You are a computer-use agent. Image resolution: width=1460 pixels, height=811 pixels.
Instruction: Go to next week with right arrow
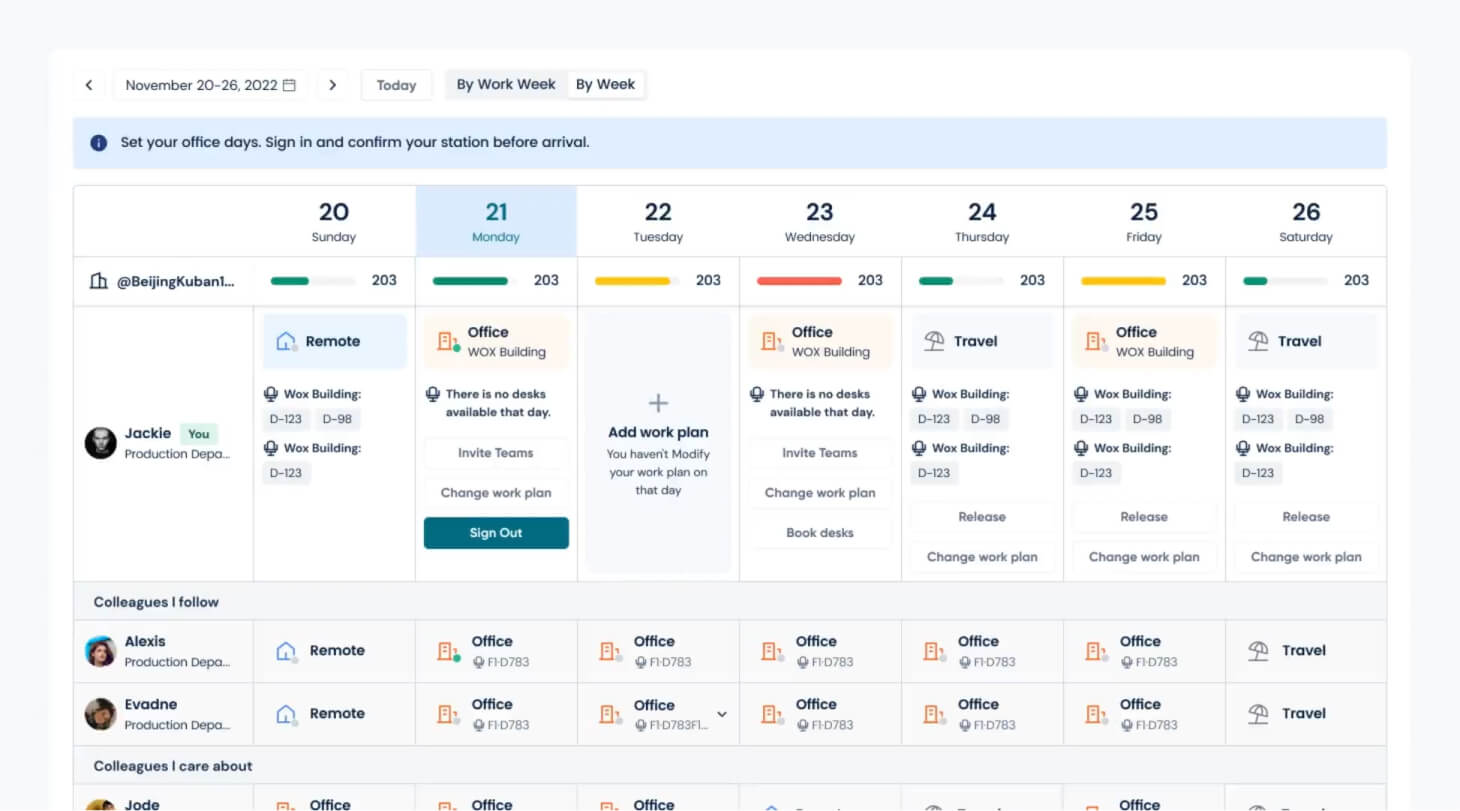click(x=333, y=85)
